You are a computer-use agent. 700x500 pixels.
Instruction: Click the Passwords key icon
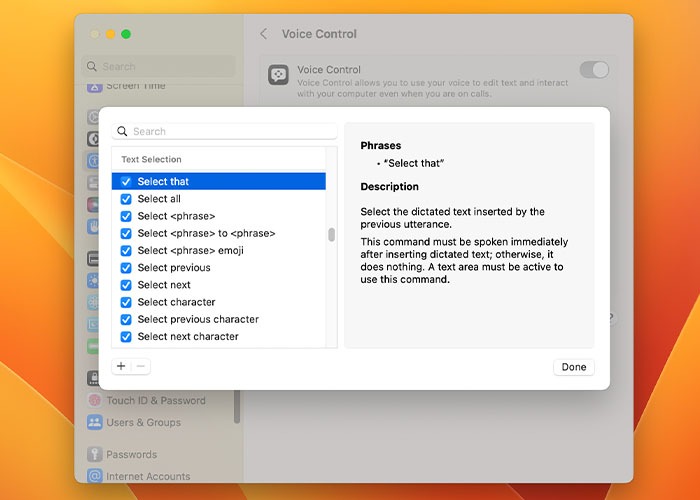click(95, 454)
